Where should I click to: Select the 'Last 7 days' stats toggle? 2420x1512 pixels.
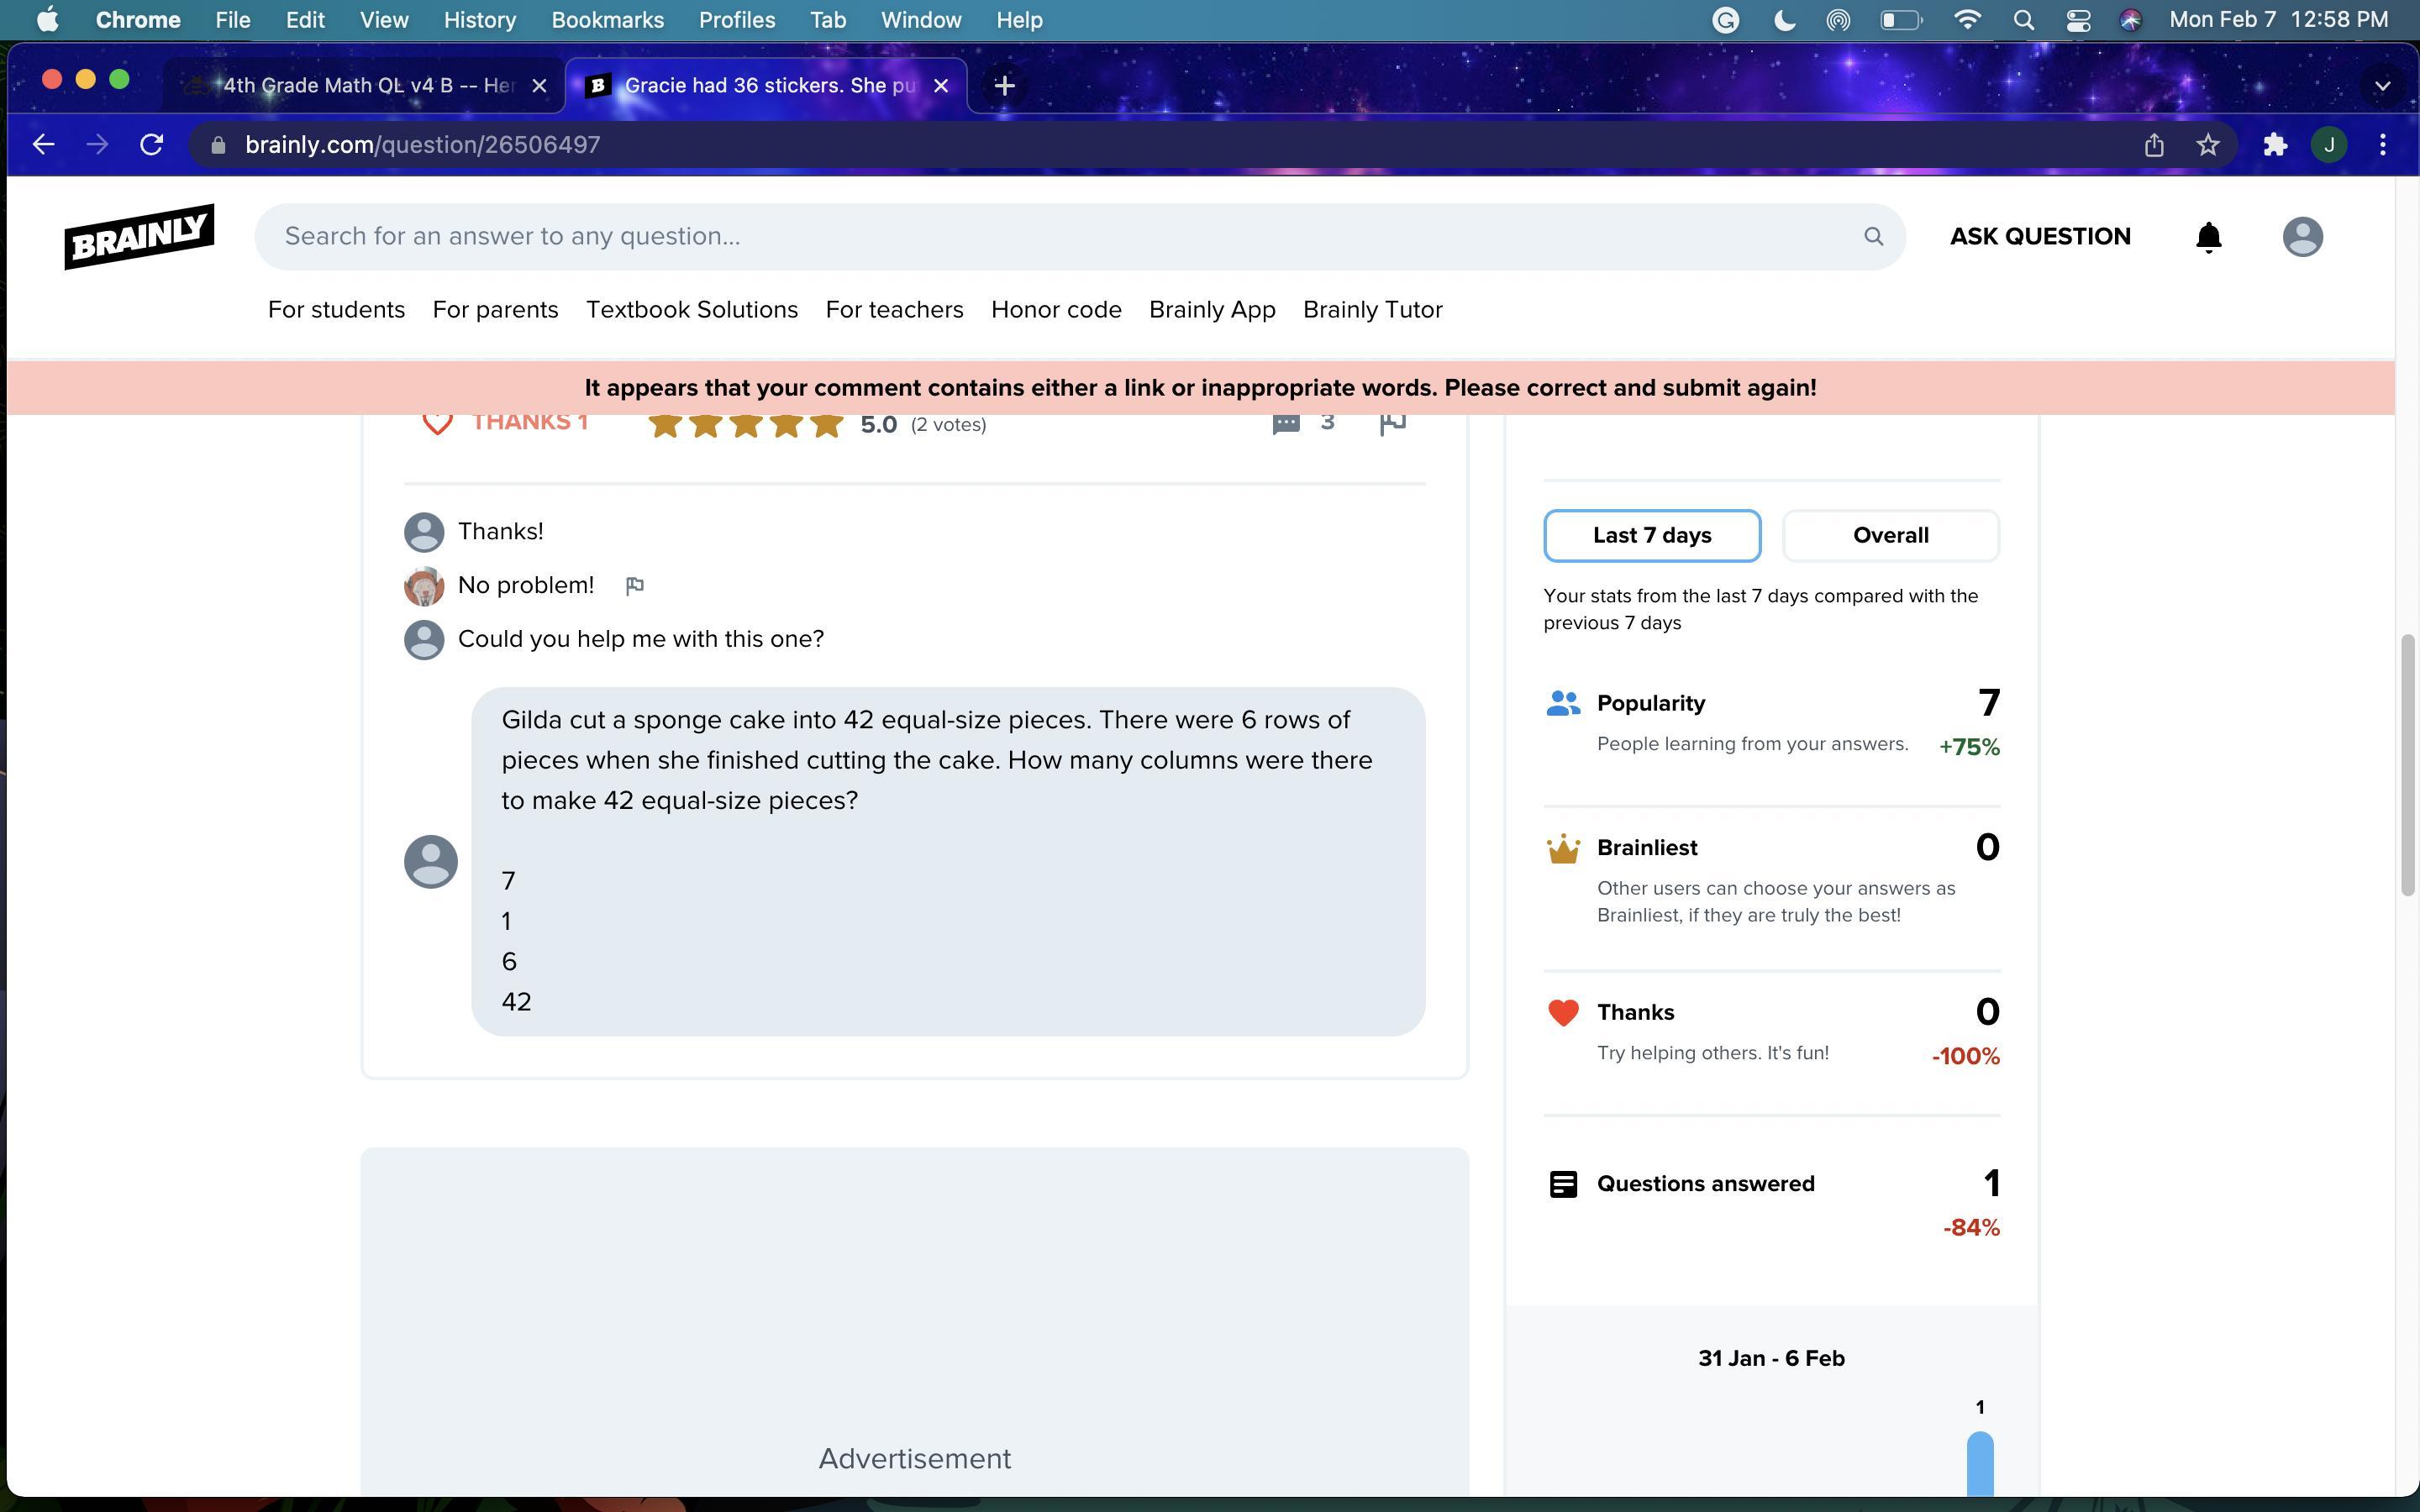pos(1651,535)
